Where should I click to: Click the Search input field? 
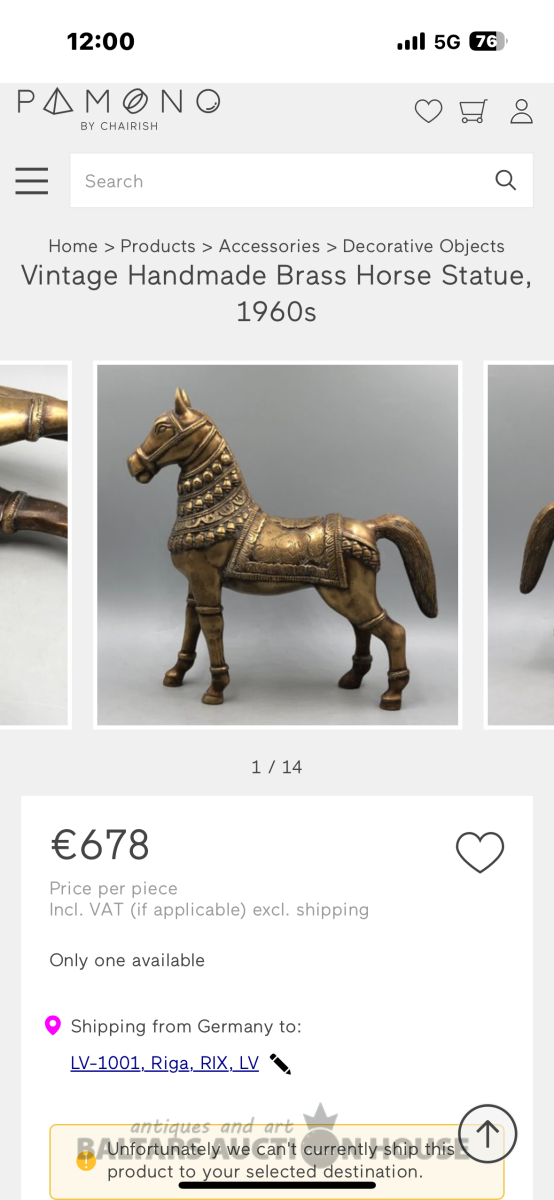pyautogui.click(x=302, y=181)
